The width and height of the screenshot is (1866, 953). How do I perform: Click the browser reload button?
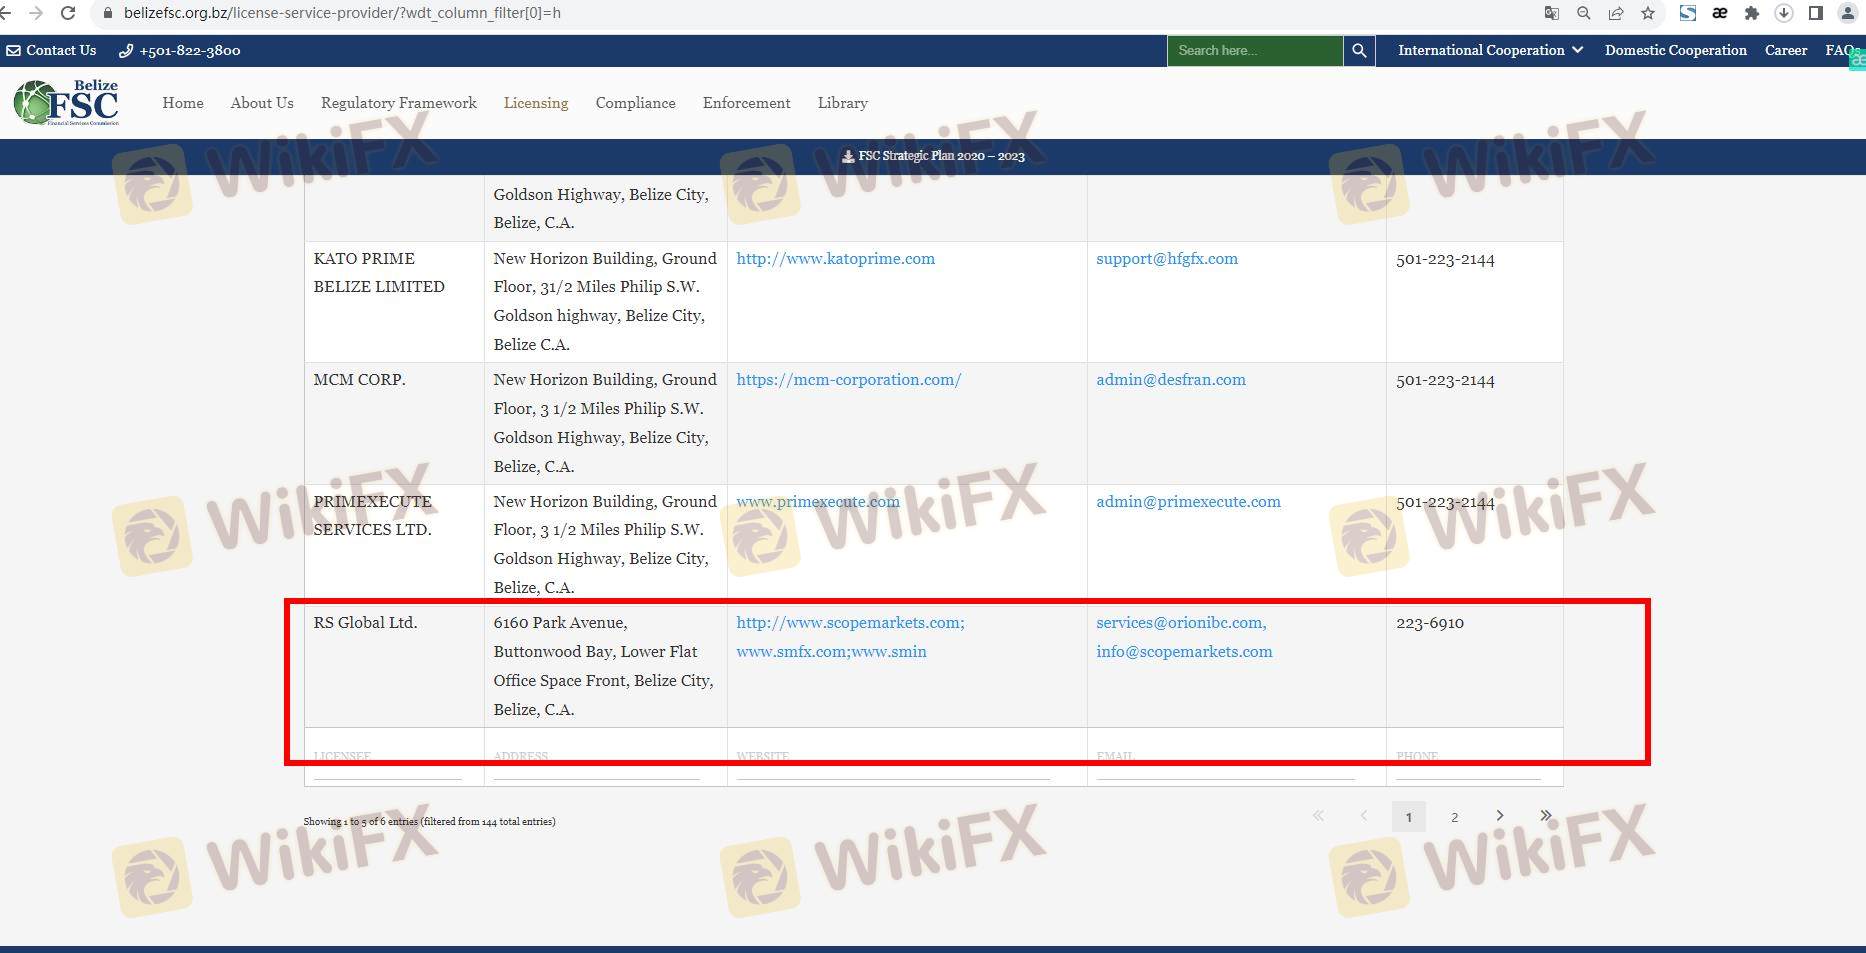click(x=68, y=13)
